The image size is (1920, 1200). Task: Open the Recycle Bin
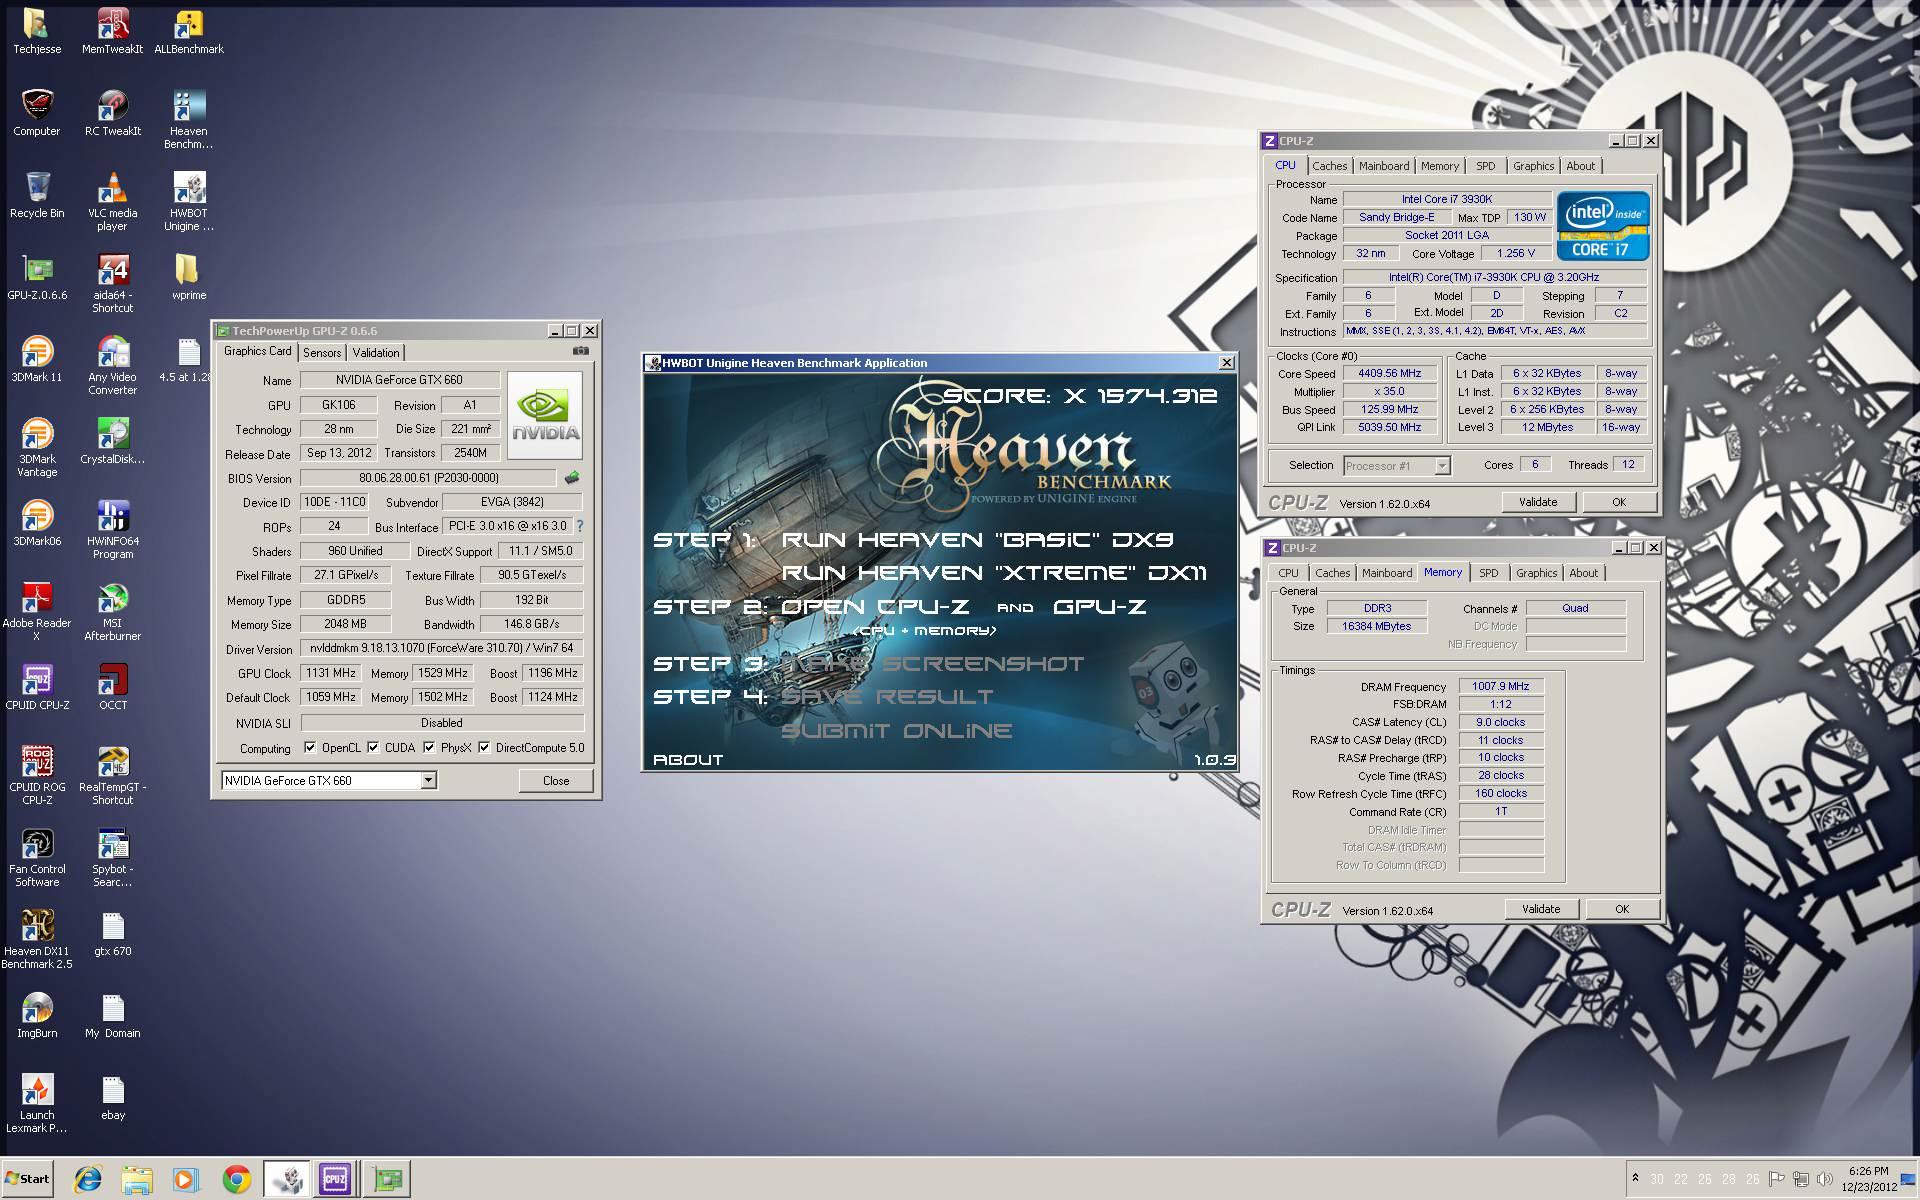coord(37,195)
